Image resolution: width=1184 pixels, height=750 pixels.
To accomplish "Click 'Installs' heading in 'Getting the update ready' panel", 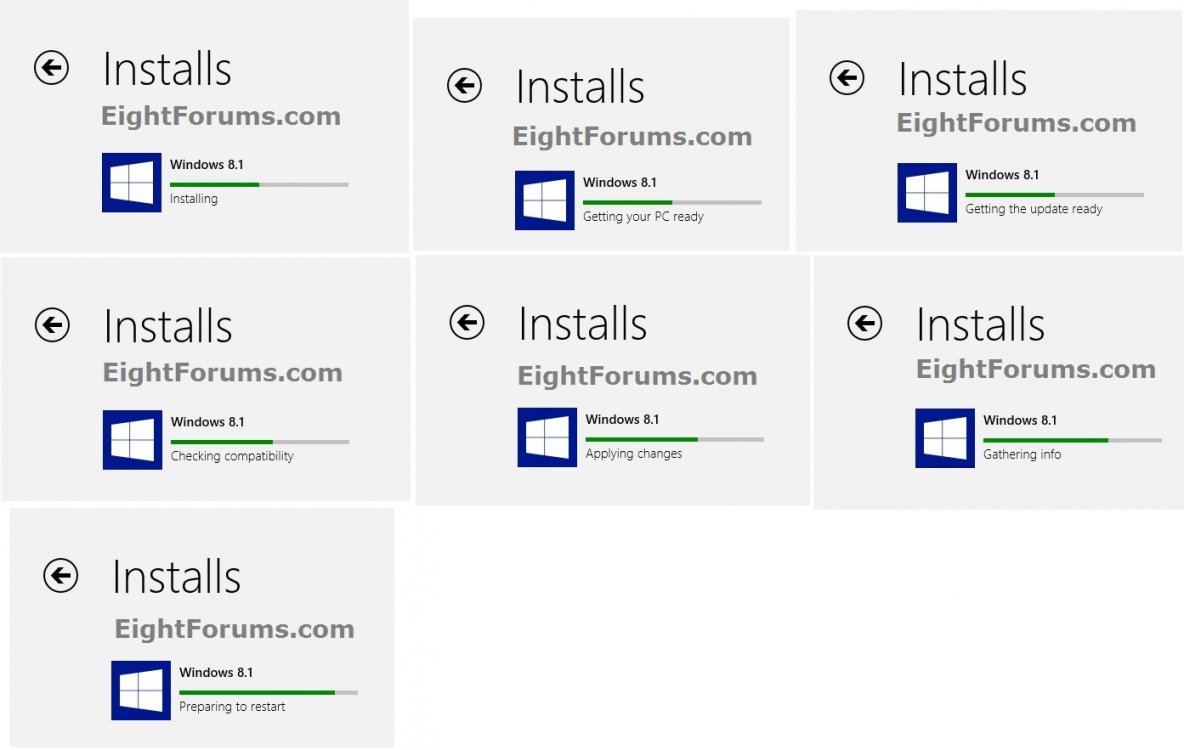I will (x=962, y=79).
